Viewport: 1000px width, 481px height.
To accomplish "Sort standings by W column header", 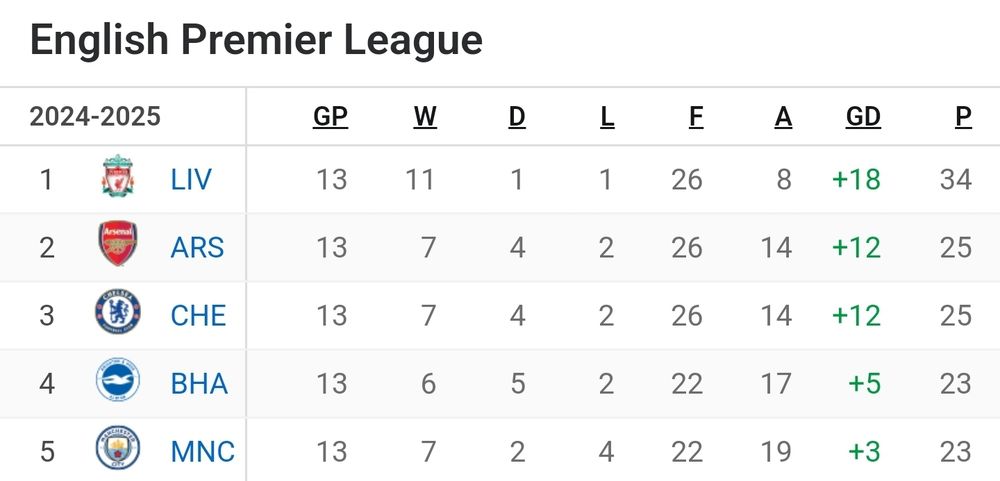I will point(425,117).
